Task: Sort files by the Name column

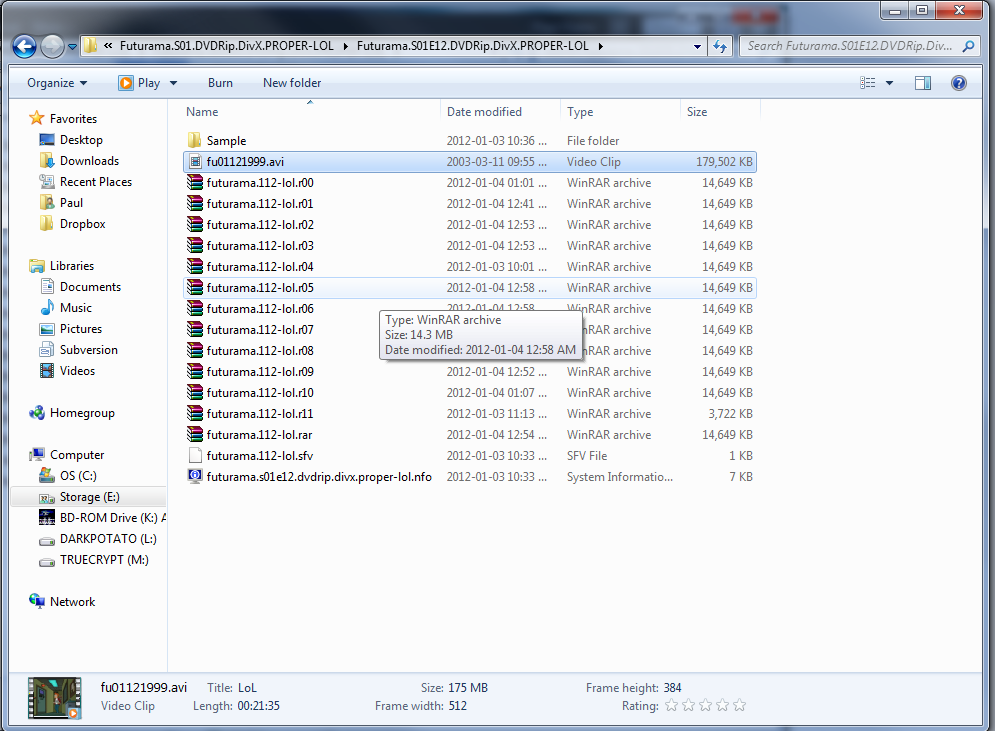Action: coord(202,112)
